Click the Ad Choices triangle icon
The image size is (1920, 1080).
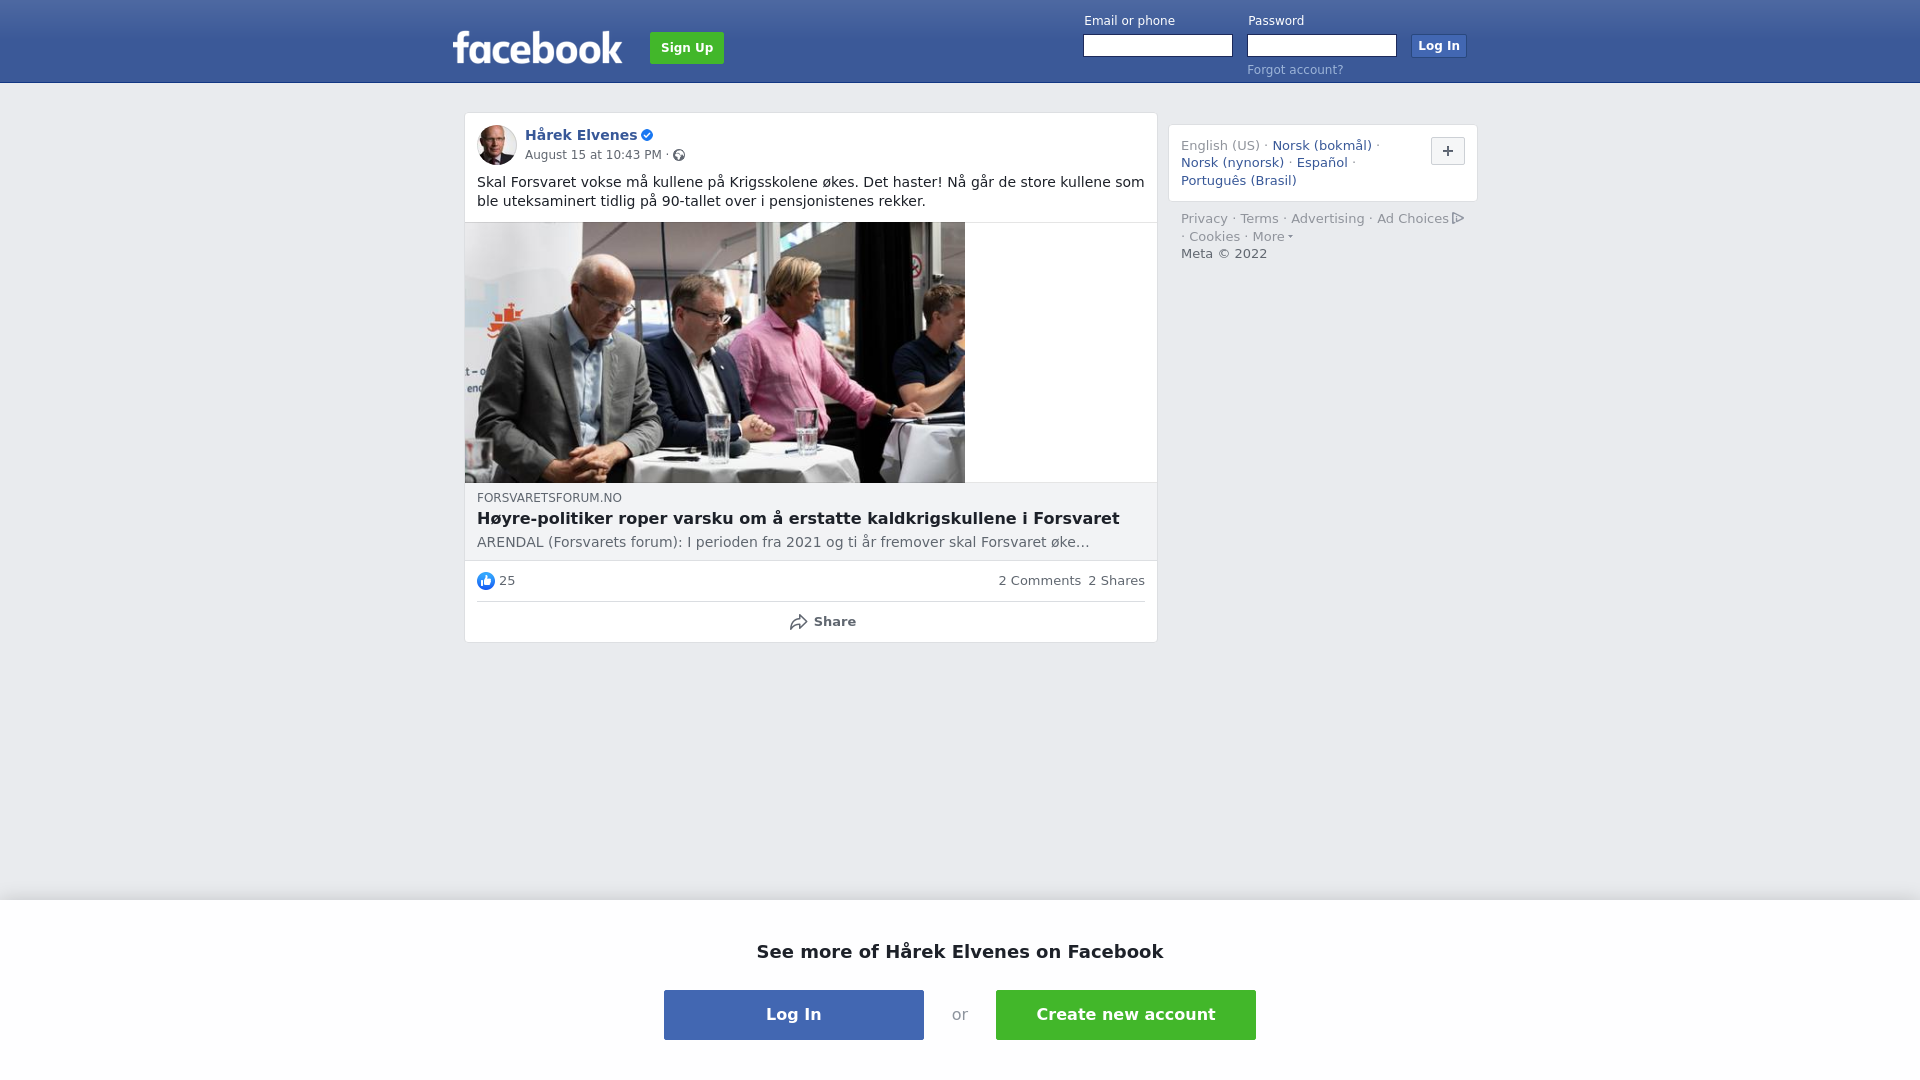click(1458, 218)
